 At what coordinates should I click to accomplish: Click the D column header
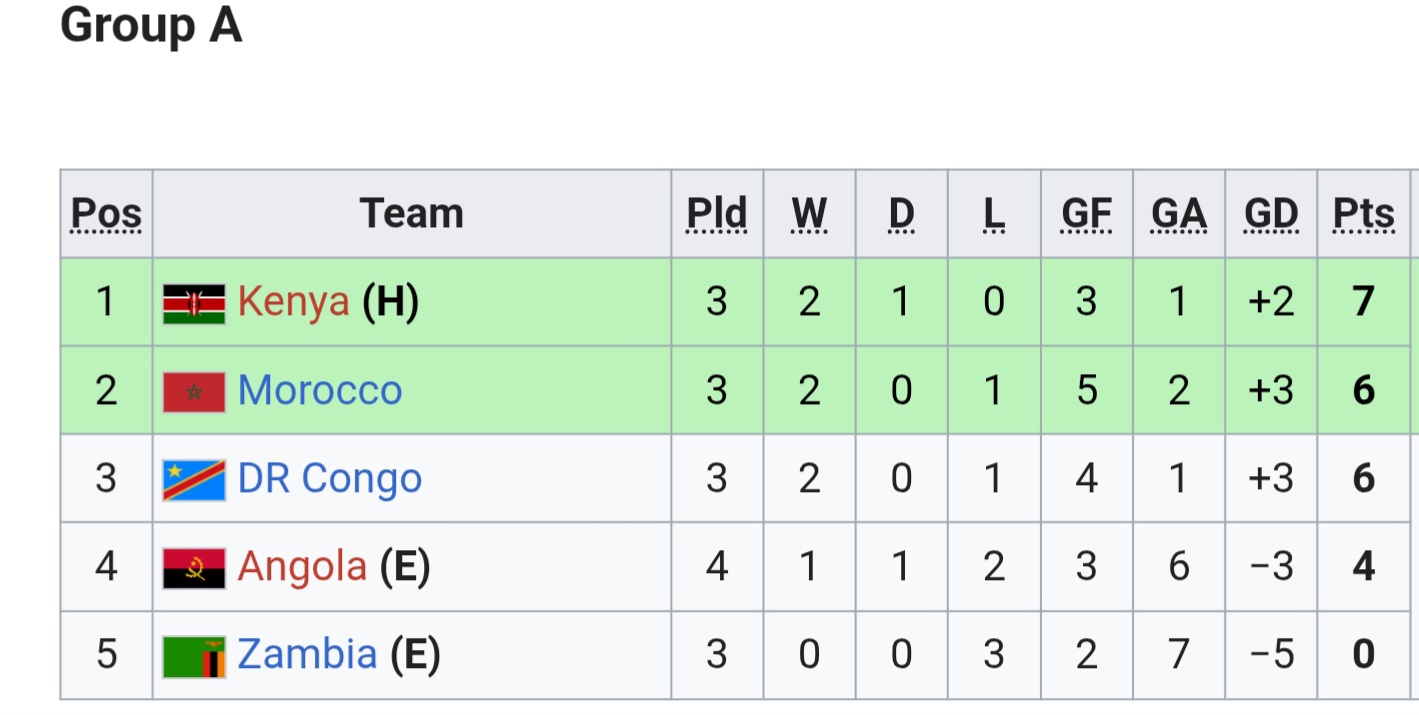click(x=901, y=214)
